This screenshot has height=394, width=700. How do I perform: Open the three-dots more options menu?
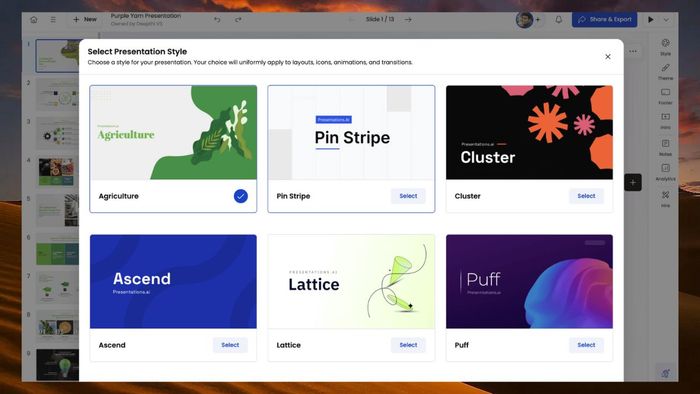pos(633,51)
